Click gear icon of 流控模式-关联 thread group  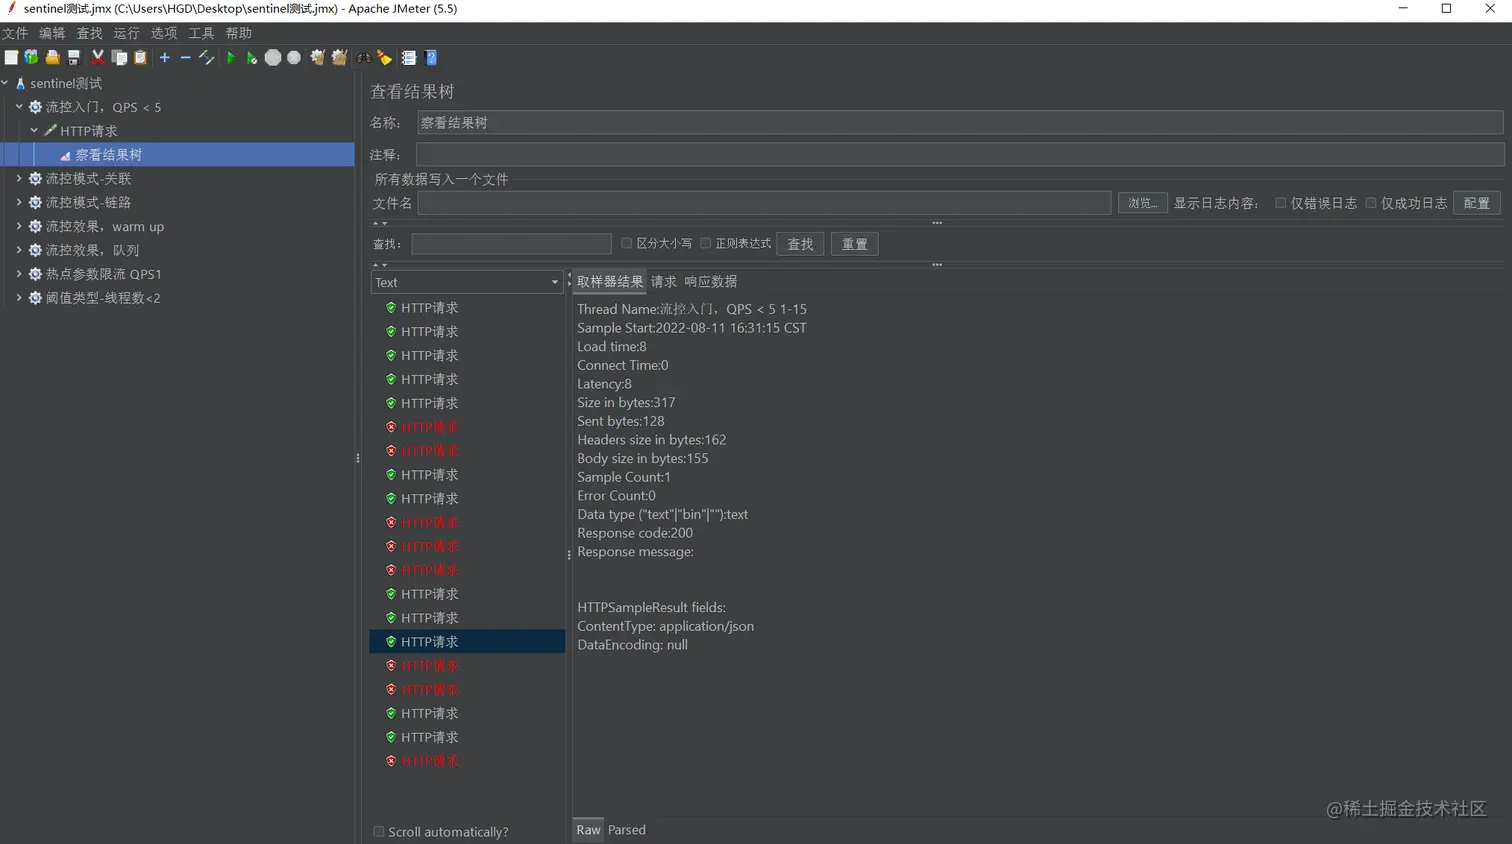click(x=35, y=179)
